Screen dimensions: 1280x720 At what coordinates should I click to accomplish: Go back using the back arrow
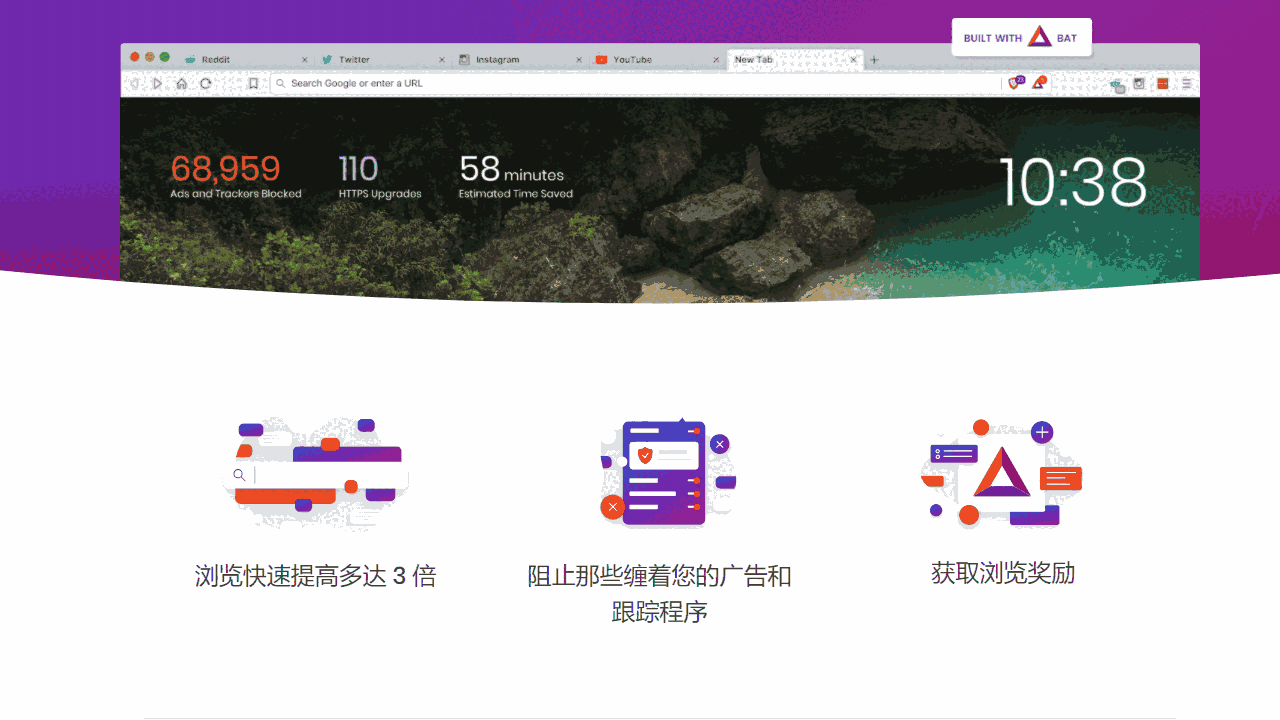[x=135, y=83]
